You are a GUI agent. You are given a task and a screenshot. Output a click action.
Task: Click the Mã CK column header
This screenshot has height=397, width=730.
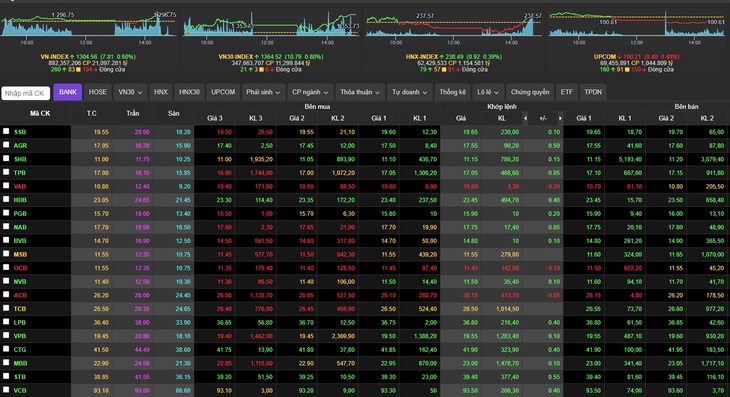pyautogui.click(x=40, y=113)
